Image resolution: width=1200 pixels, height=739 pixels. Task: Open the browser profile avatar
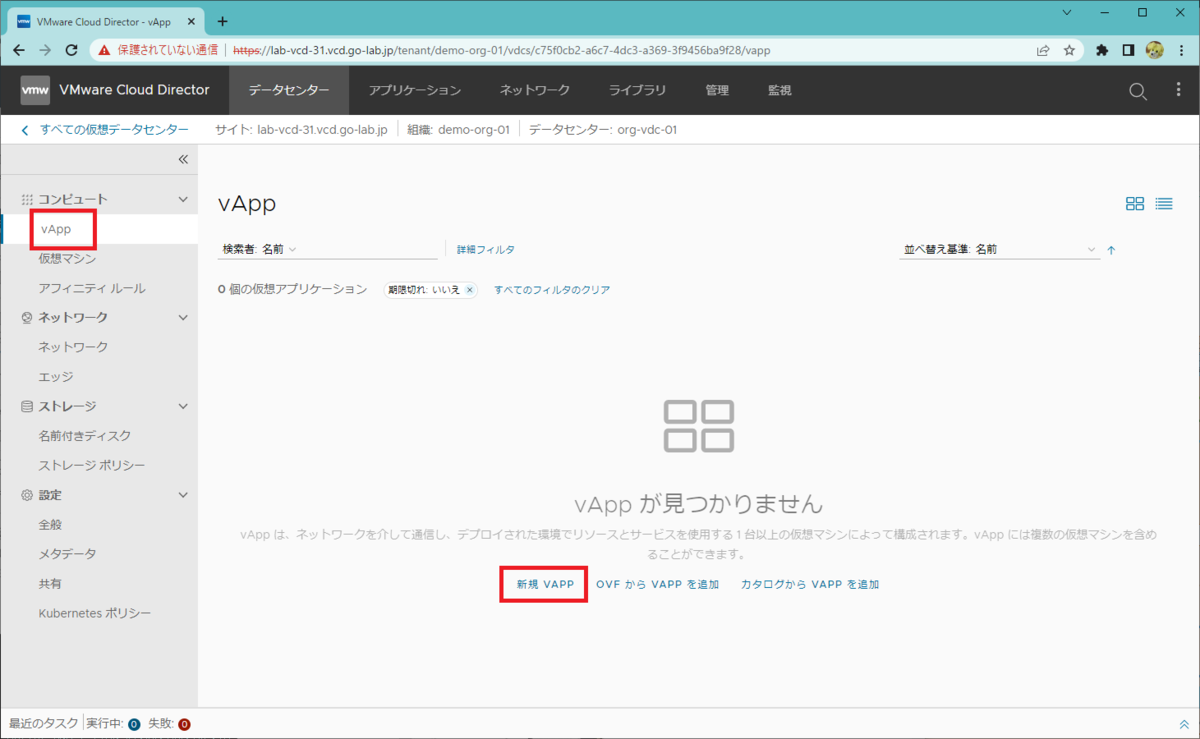click(1154, 50)
